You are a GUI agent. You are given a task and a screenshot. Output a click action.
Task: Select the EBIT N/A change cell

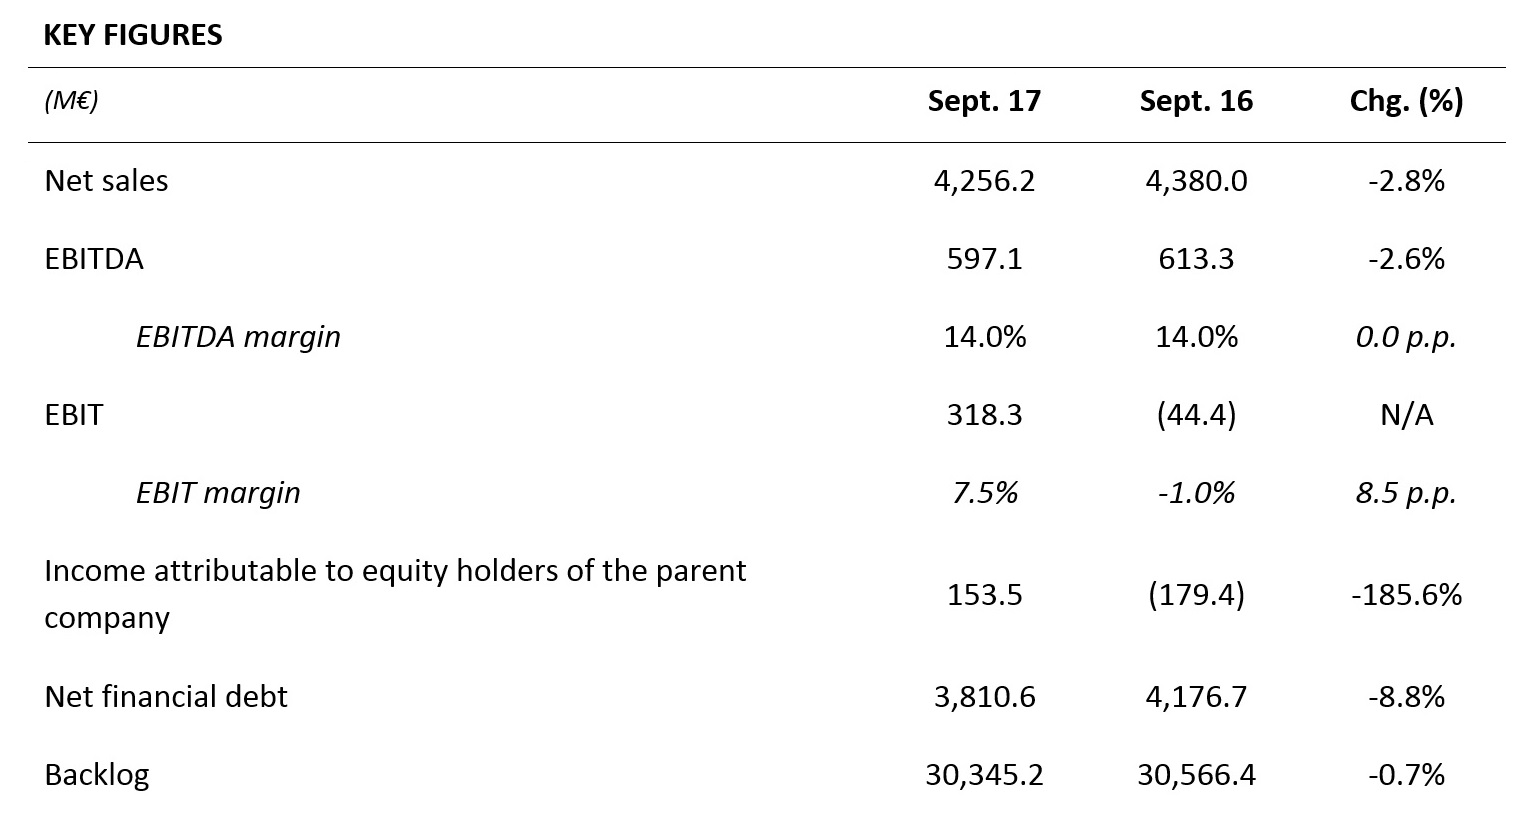(x=1406, y=415)
